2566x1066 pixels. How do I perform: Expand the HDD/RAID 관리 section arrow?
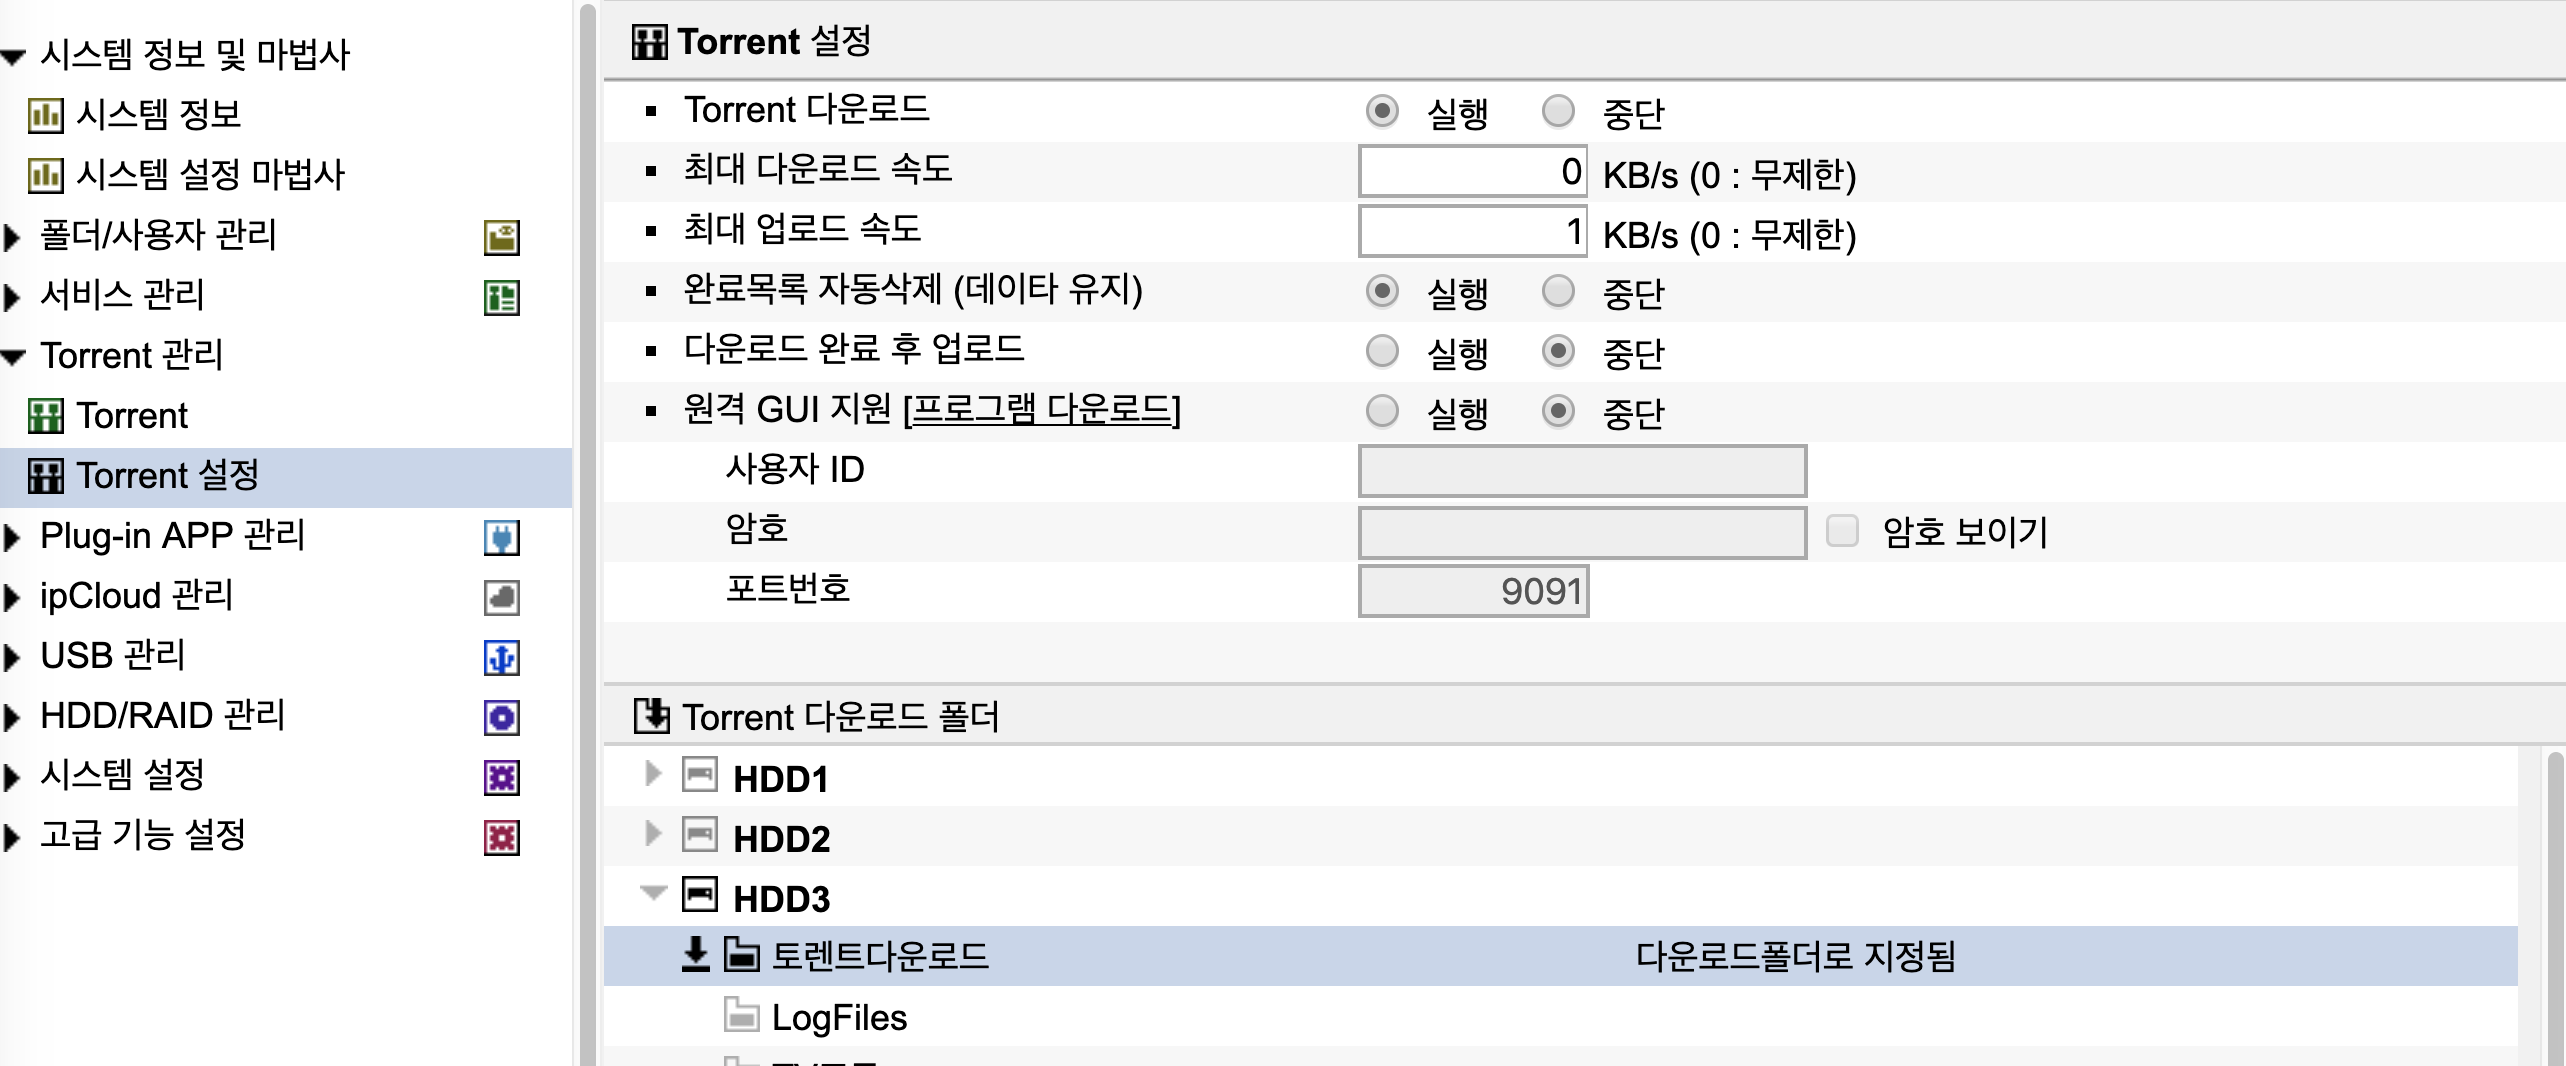(12, 717)
